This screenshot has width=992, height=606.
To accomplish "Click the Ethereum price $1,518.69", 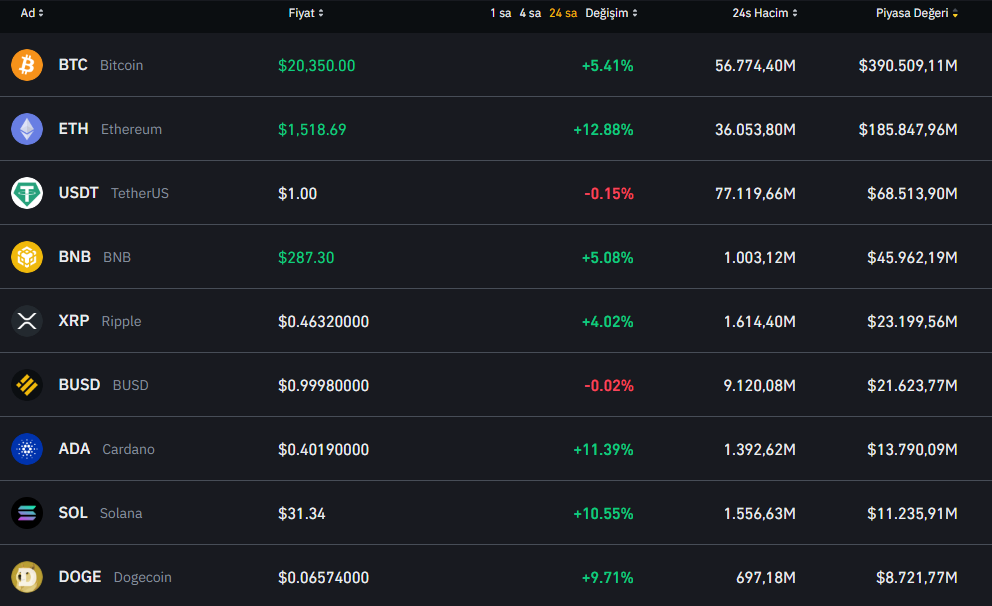I will [312, 129].
